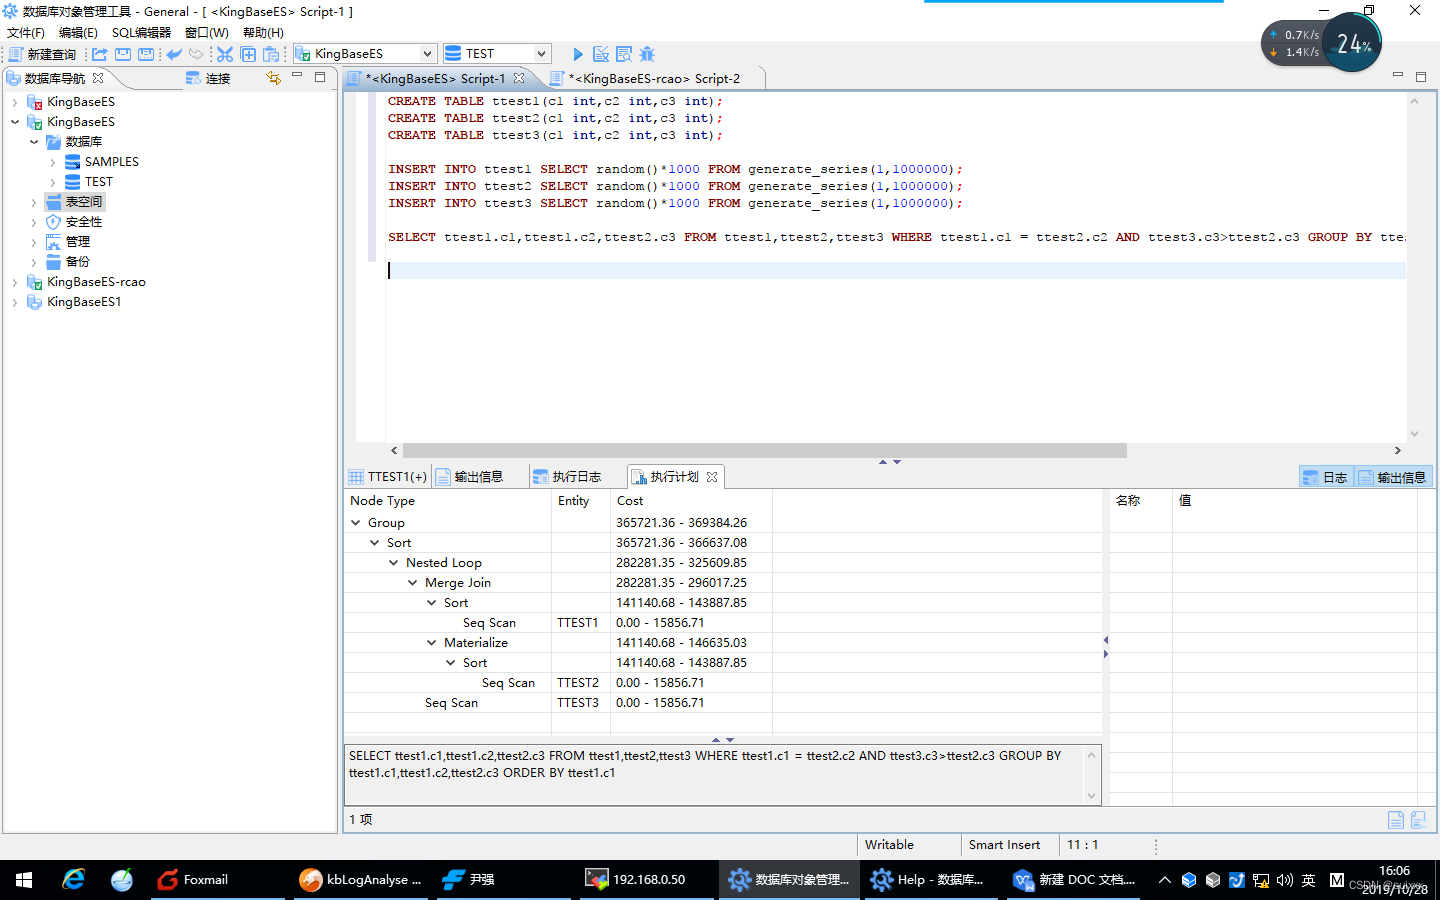The image size is (1440, 900).
Task: Expand the SAMPLES database node
Action: tap(53, 162)
